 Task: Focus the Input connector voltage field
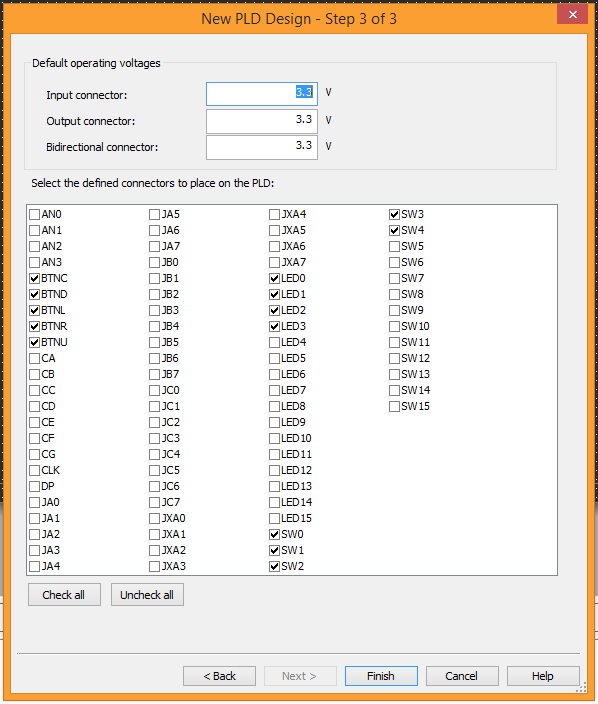coord(262,94)
